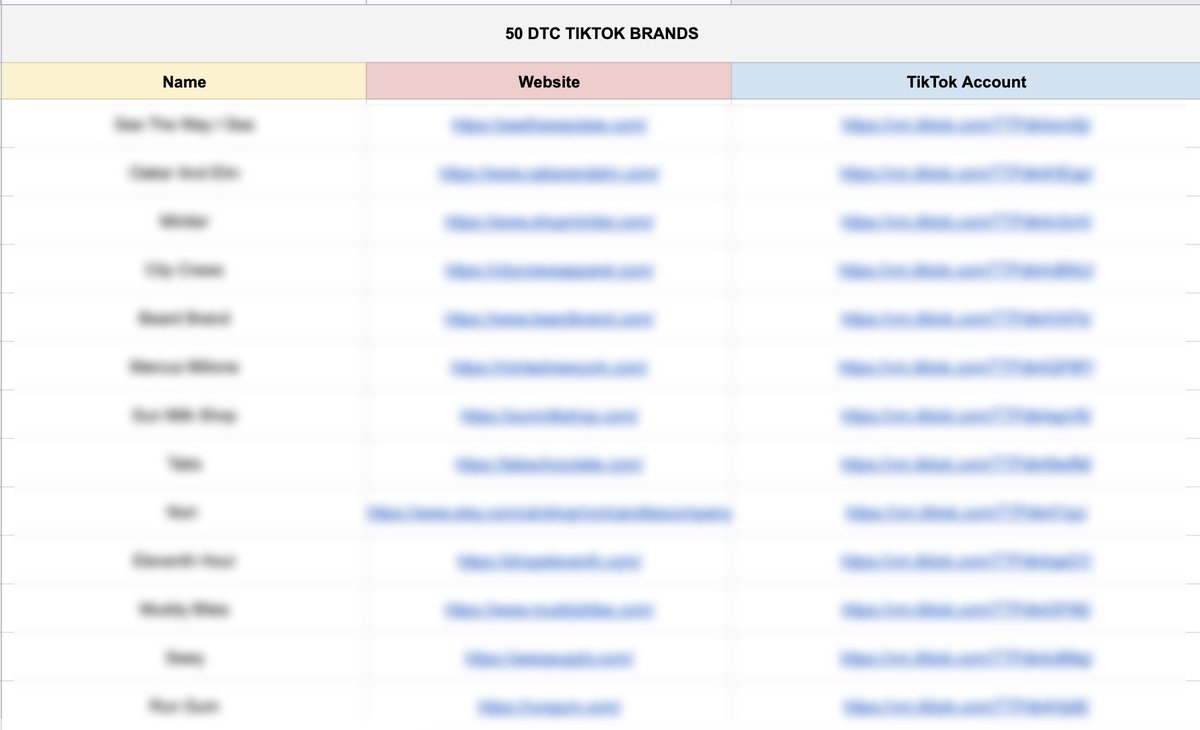The height and width of the screenshot is (730, 1200).
Task: Open Run Gum's website hyperlink
Action: (x=549, y=706)
